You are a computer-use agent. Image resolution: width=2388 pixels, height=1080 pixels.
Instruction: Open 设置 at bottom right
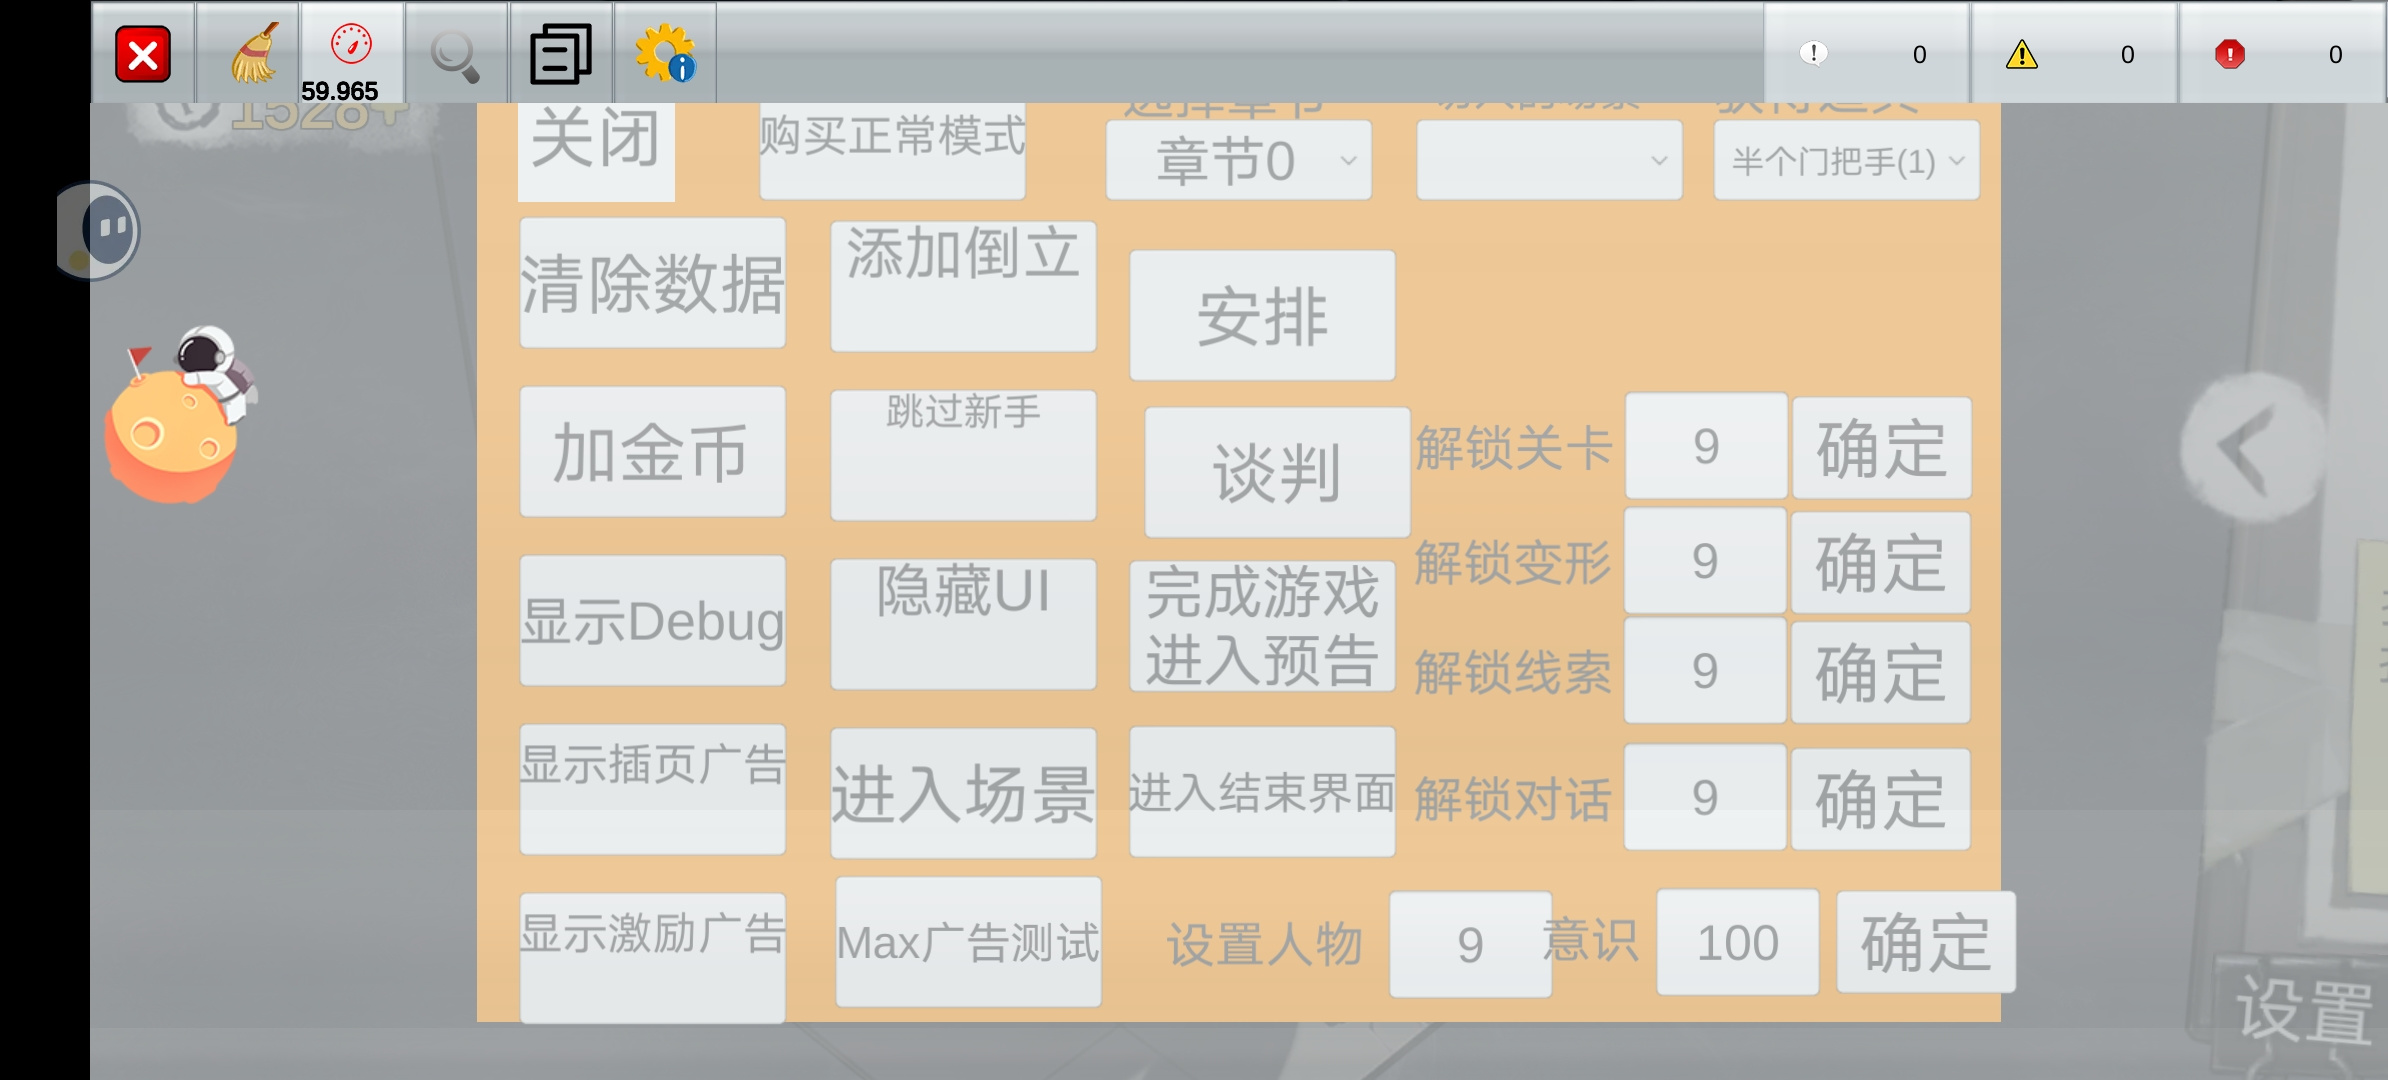click(x=2303, y=1010)
